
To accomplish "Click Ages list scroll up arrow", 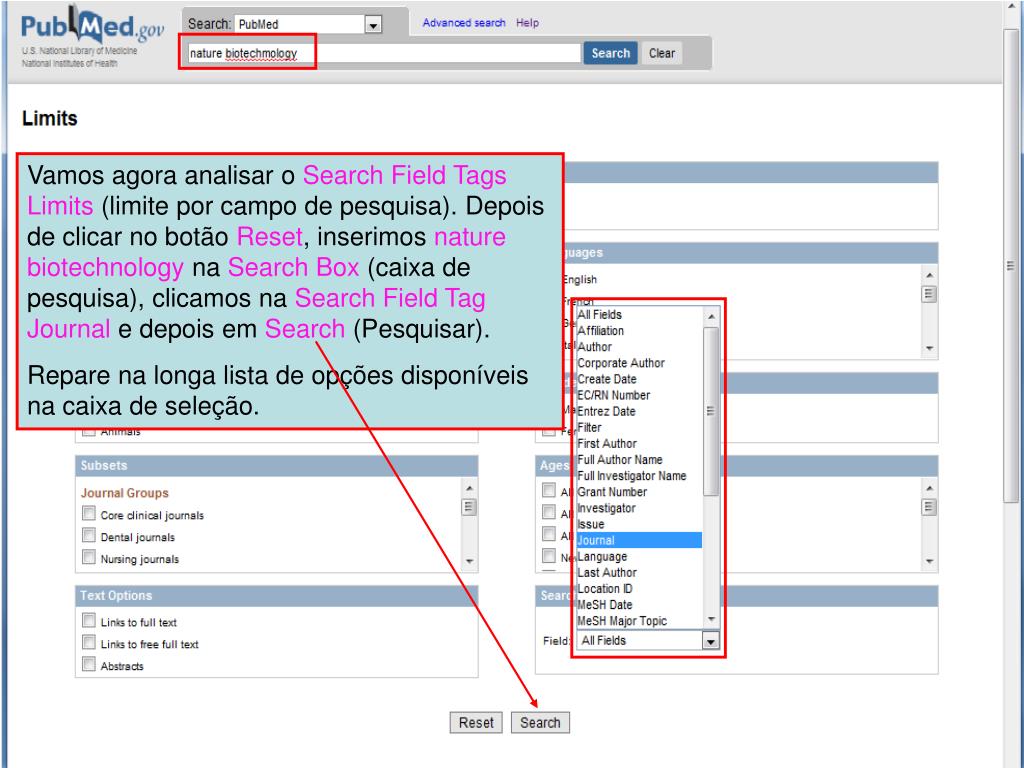I will pos(929,488).
